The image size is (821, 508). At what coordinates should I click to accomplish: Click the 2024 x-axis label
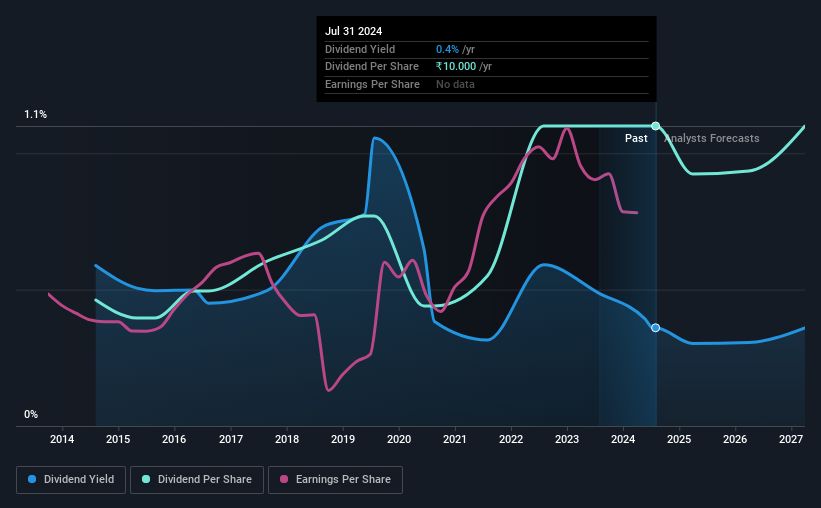623,439
